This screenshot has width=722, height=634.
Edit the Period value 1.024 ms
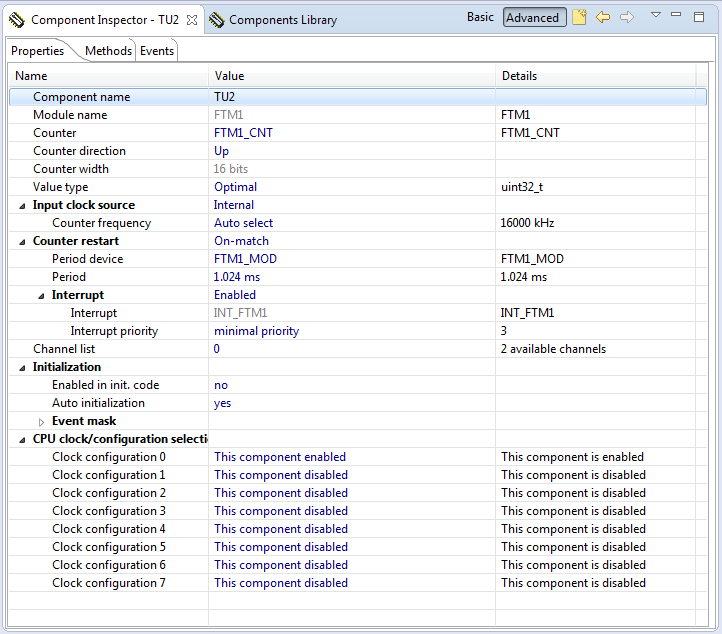(x=237, y=277)
